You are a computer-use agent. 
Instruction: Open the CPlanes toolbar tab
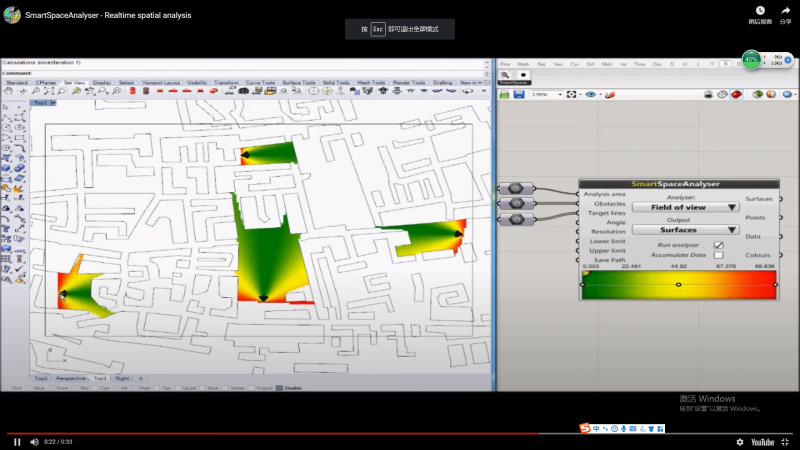pos(46,83)
